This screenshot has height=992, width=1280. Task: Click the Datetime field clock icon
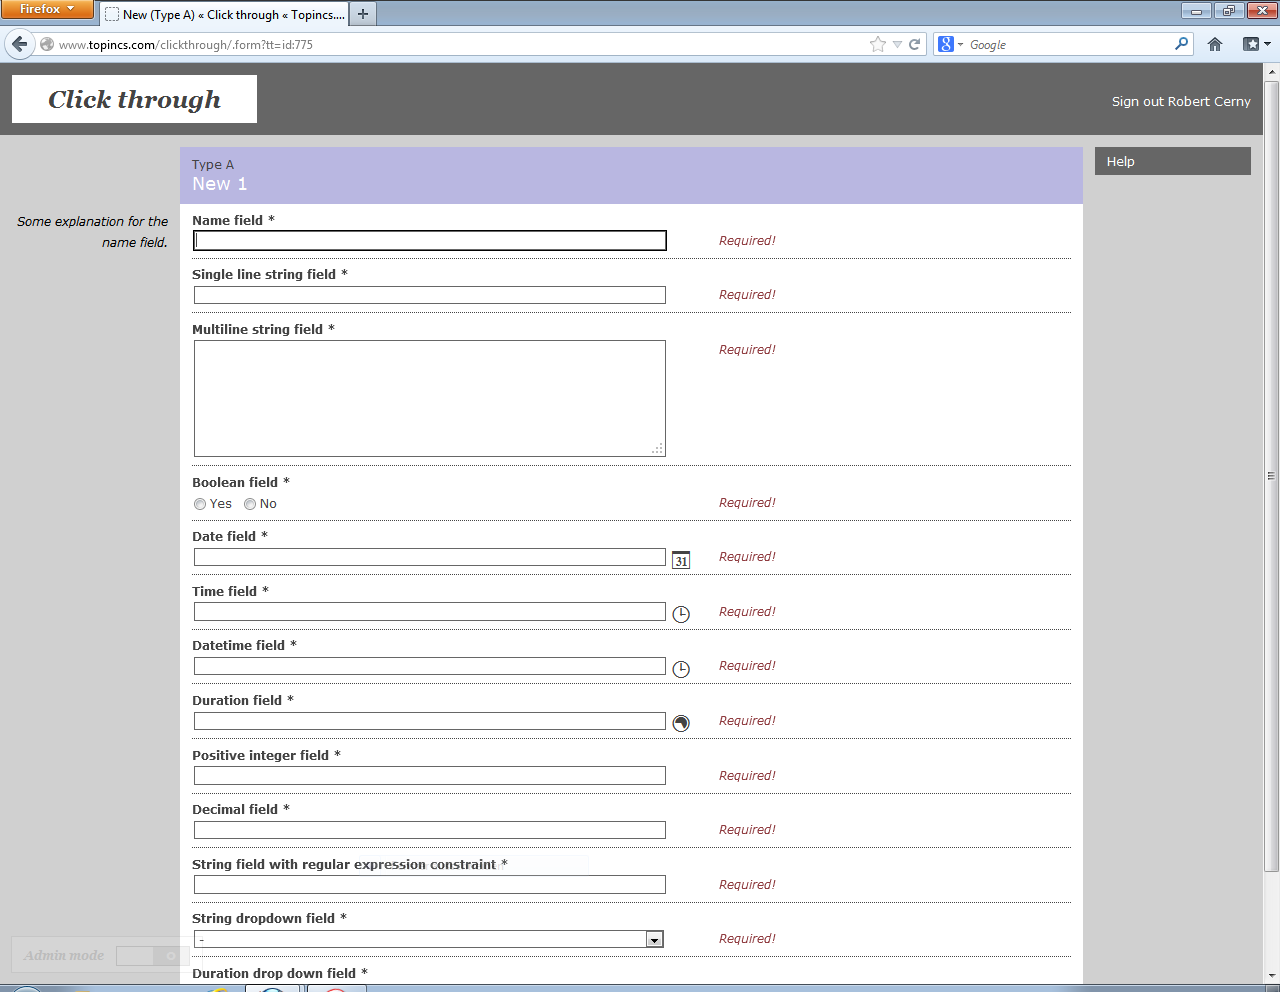681,669
